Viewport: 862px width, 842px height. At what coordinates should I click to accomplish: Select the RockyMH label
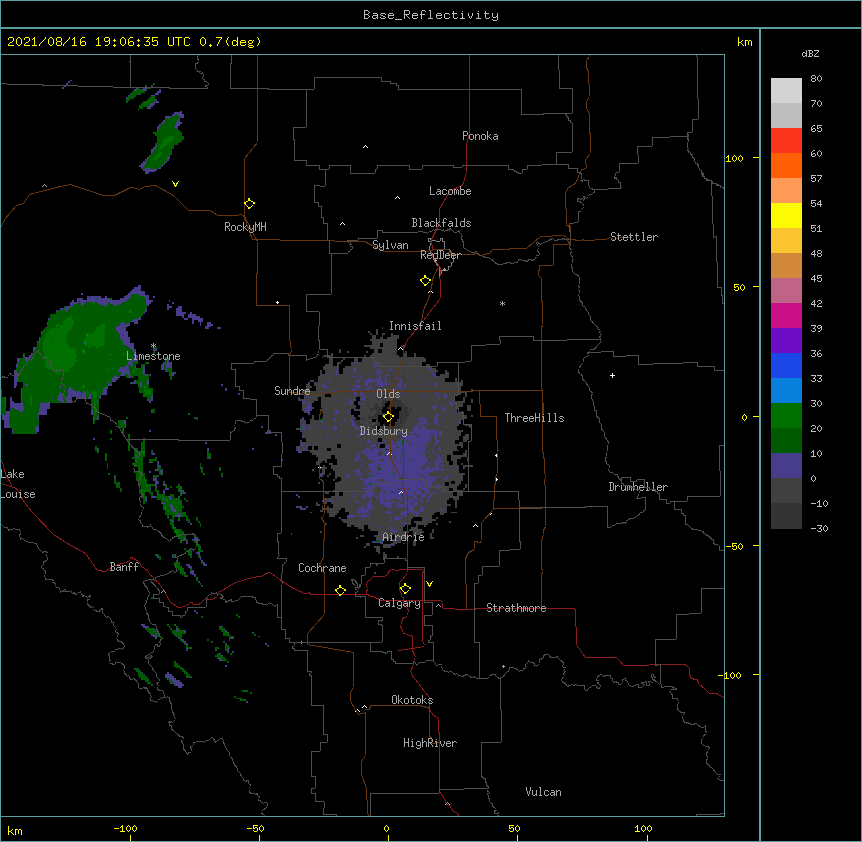coord(245,227)
